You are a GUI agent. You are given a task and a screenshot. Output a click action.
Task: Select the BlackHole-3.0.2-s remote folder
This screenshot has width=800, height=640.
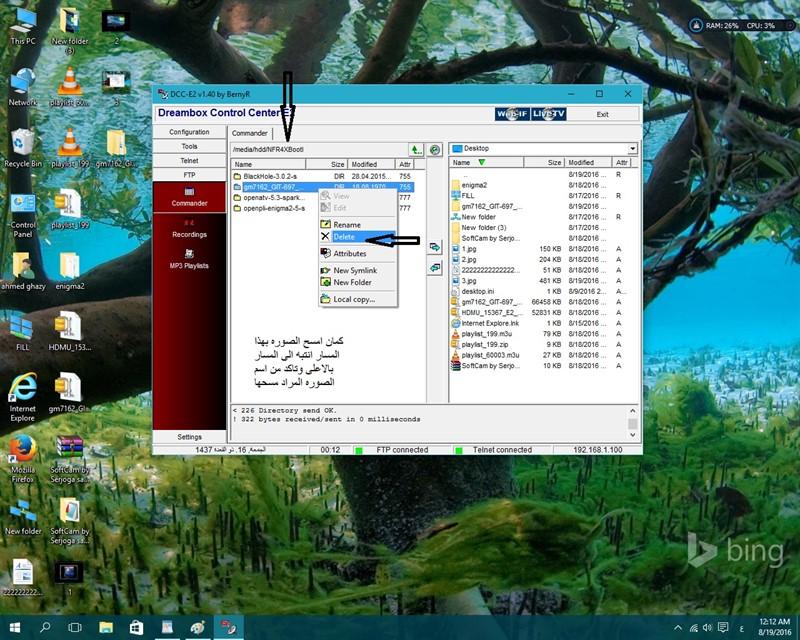tap(323, 176)
